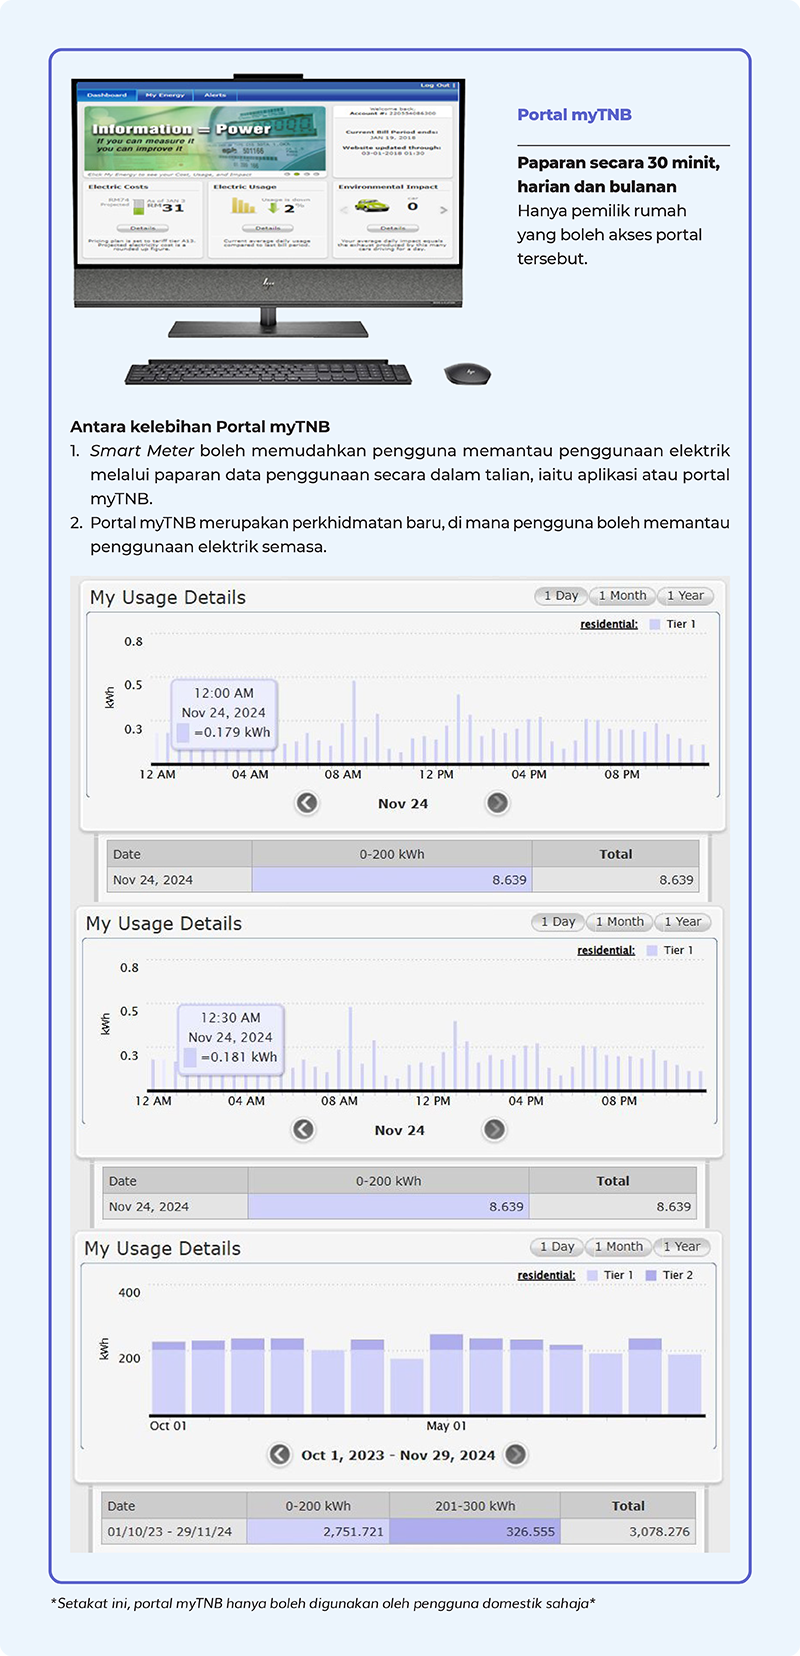Open Details under Electric Usage

tap(267, 228)
